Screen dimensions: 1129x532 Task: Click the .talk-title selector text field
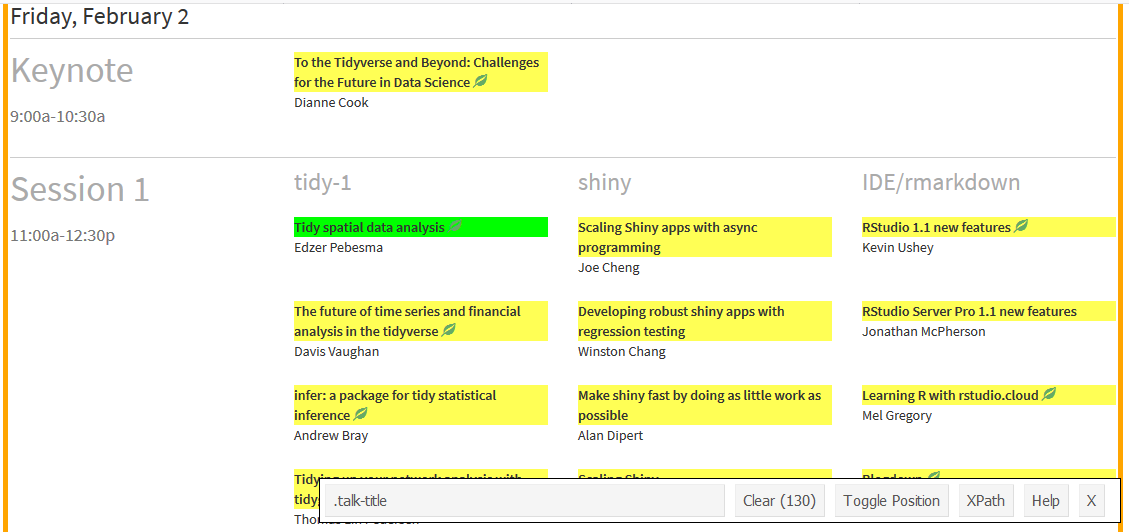click(x=523, y=501)
